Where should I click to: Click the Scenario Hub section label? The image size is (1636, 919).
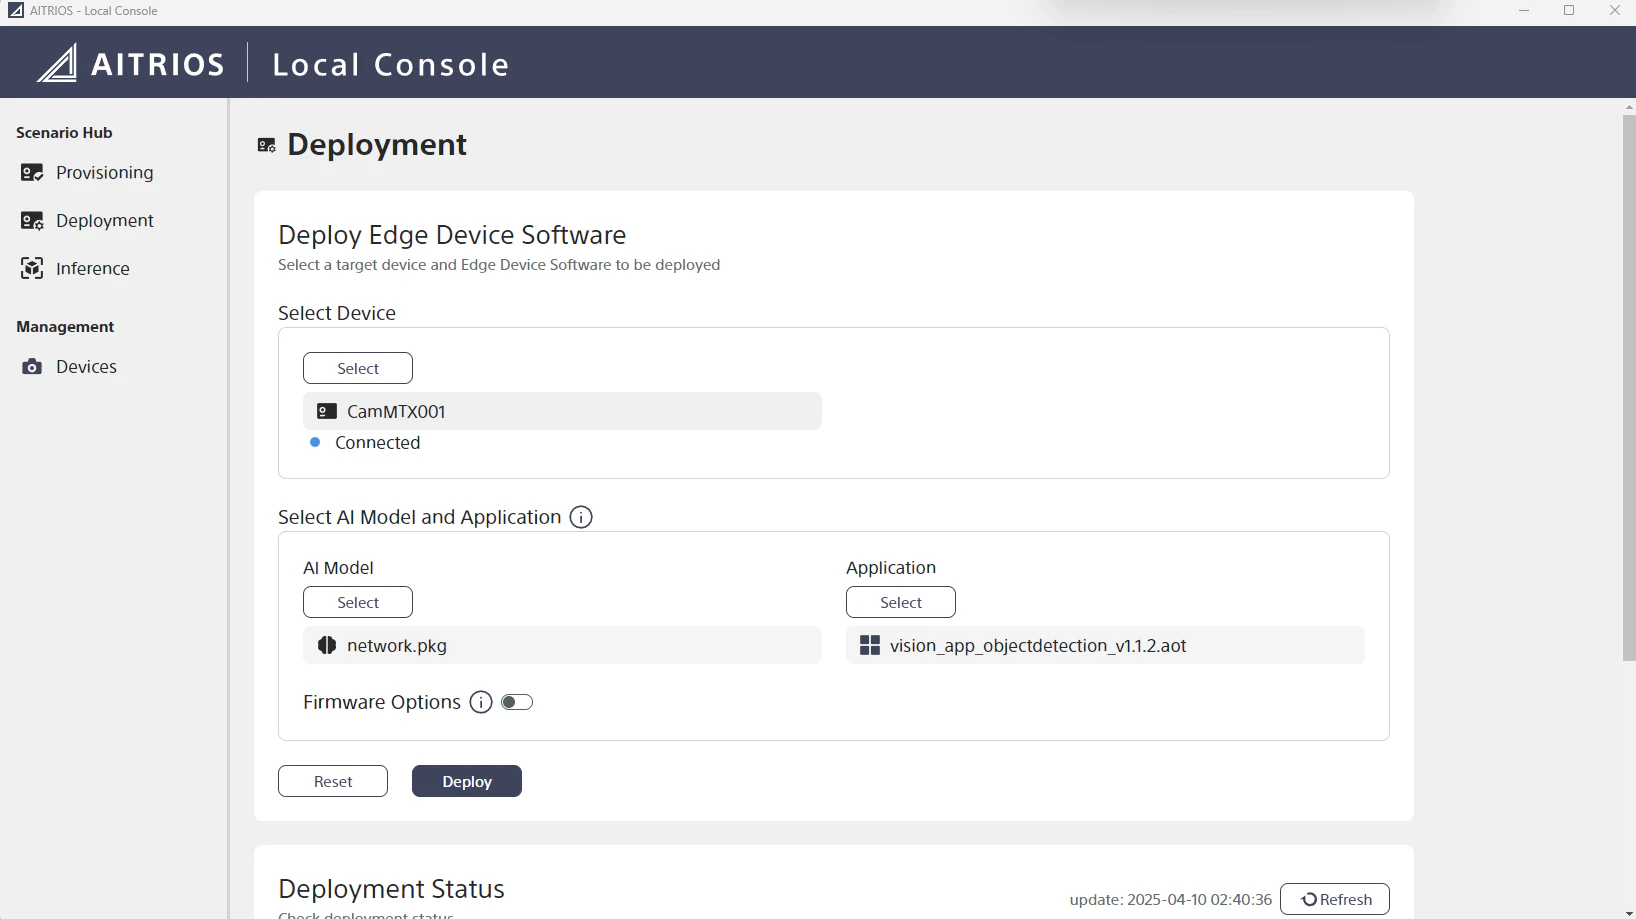coord(64,133)
